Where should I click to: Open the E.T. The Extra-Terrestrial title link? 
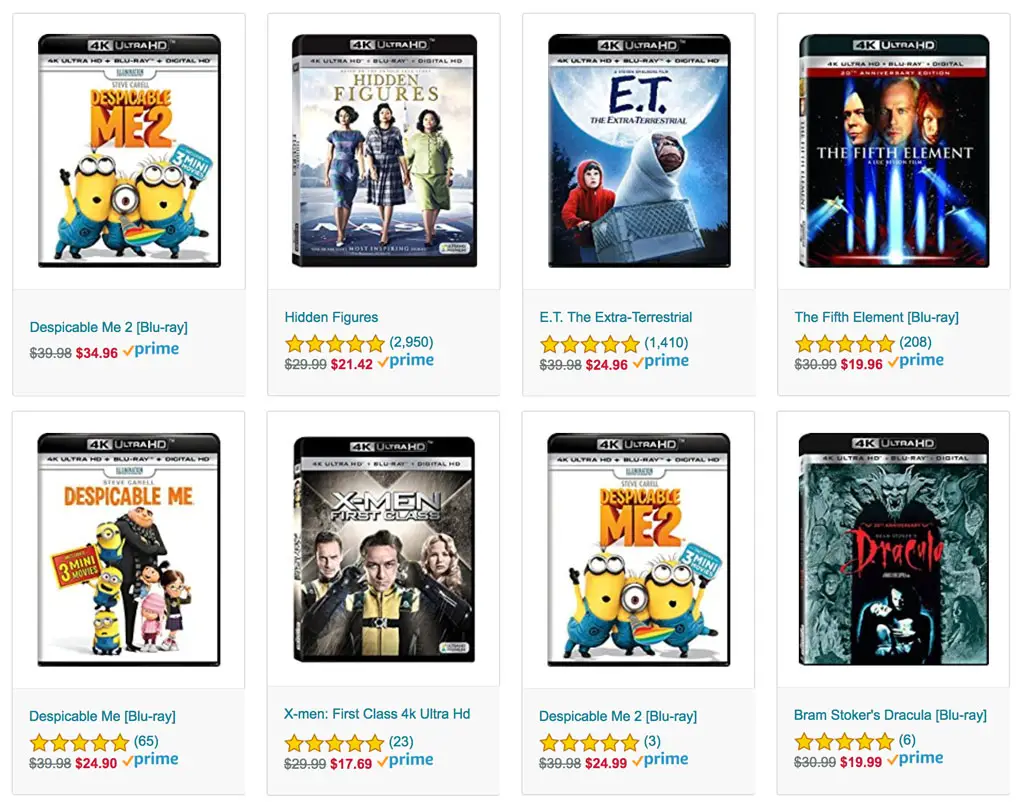tap(615, 317)
